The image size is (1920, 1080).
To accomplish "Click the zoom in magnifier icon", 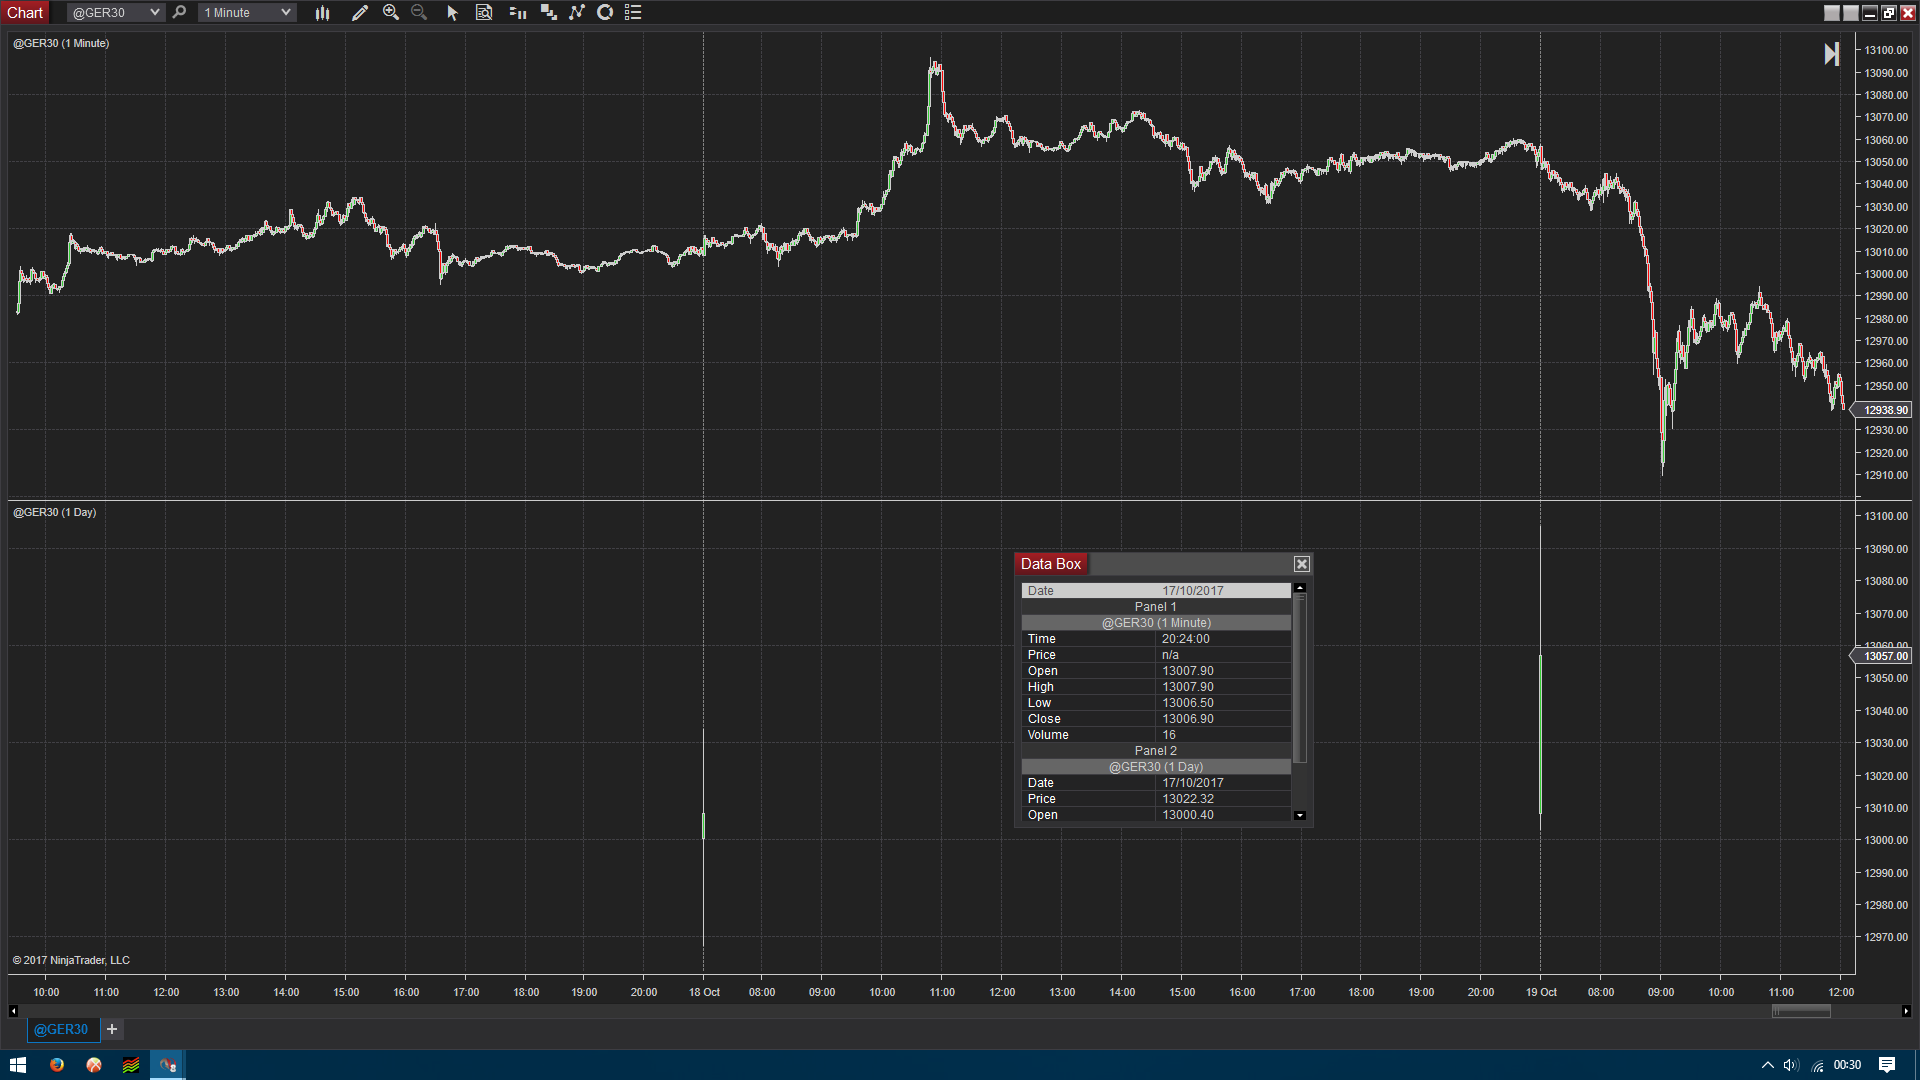I will click(x=391, y=13).
